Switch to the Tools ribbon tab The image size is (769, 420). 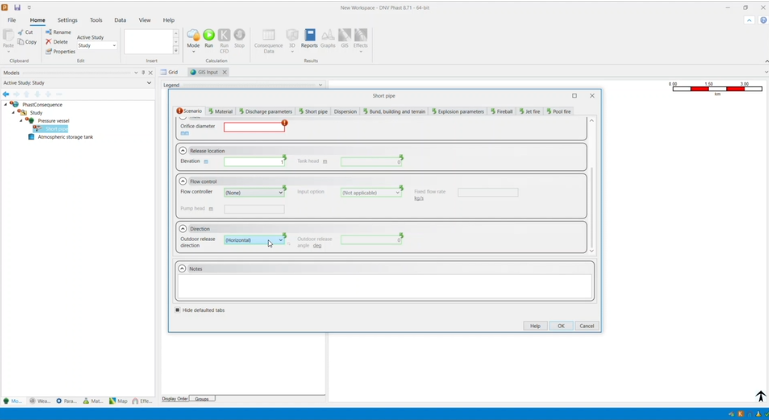pyautogui.click(x=96, y=20)
